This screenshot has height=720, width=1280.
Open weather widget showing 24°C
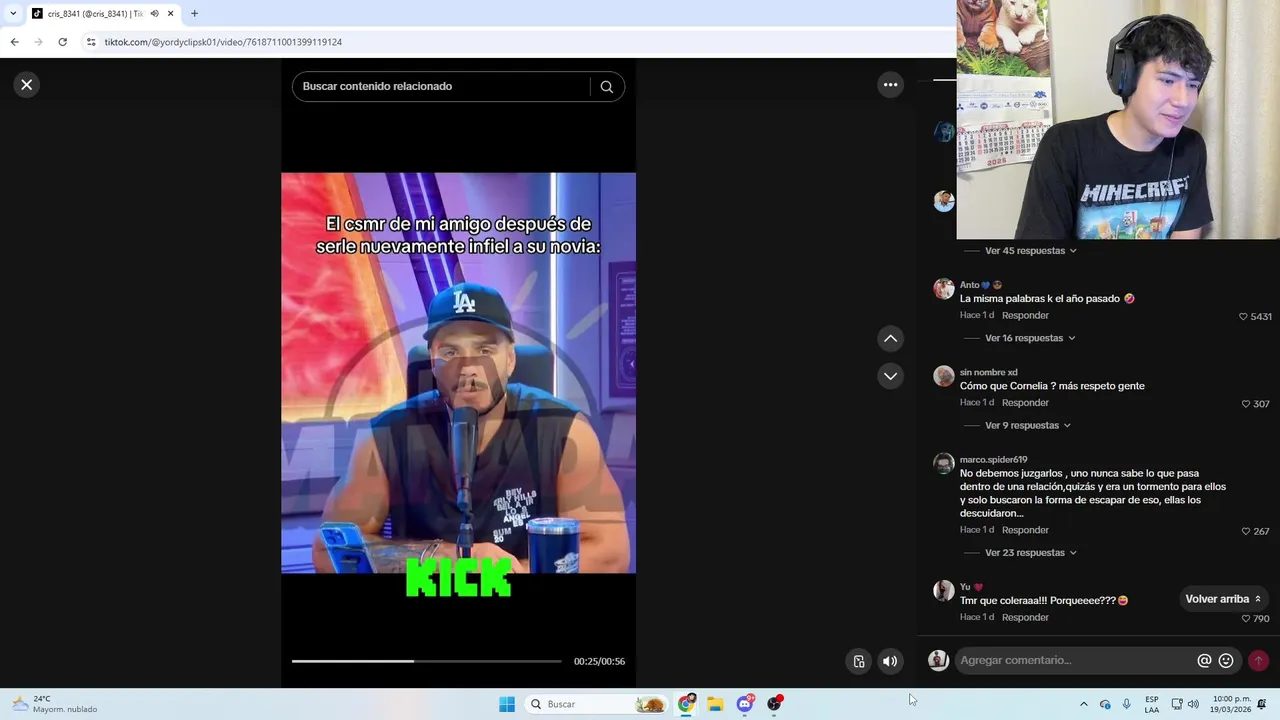tap(55, 704)
